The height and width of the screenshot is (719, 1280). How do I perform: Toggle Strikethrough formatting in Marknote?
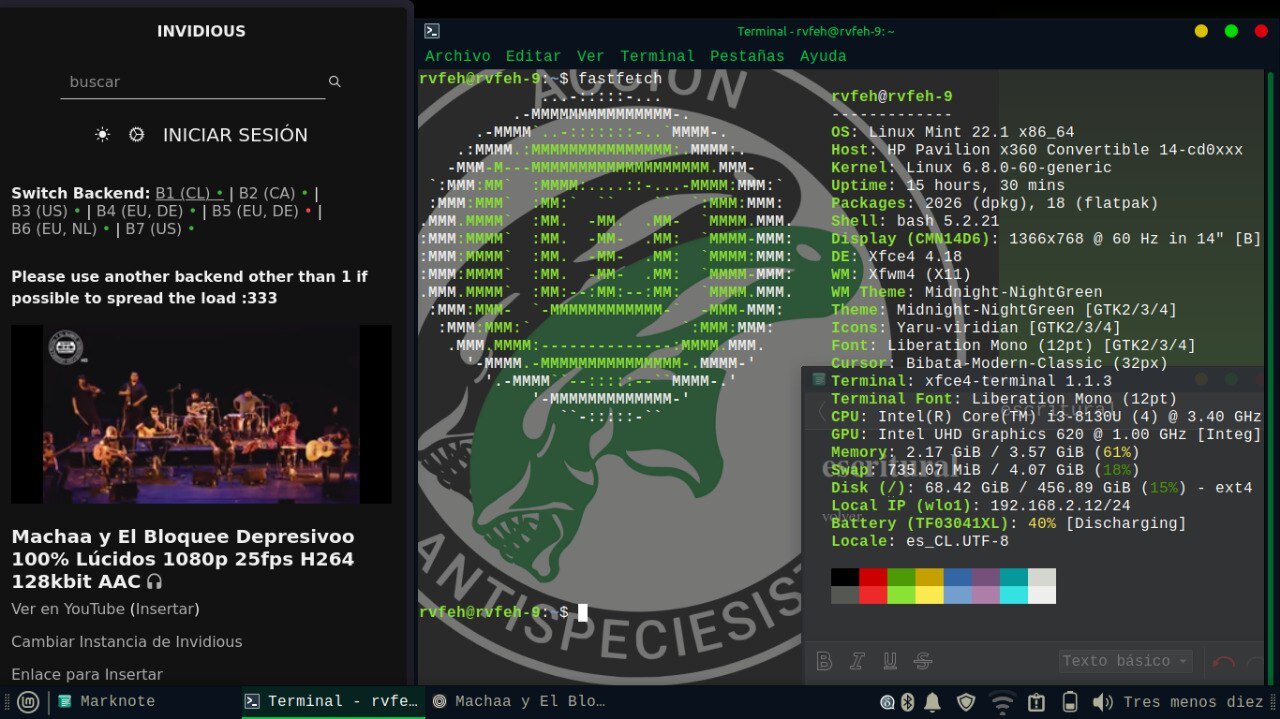pos(923,661)
